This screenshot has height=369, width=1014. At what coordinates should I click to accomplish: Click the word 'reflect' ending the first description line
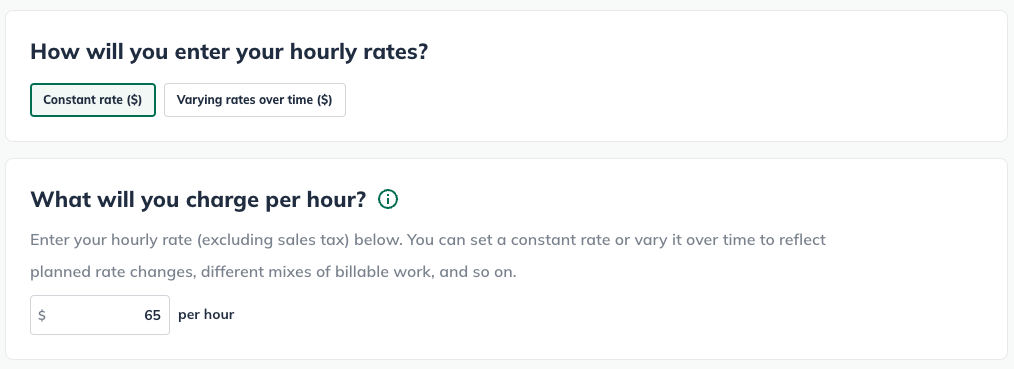[x=802, y=240]
